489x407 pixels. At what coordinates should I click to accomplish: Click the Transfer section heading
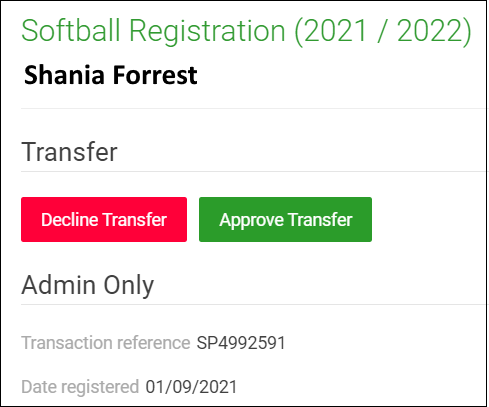point(69,152)
